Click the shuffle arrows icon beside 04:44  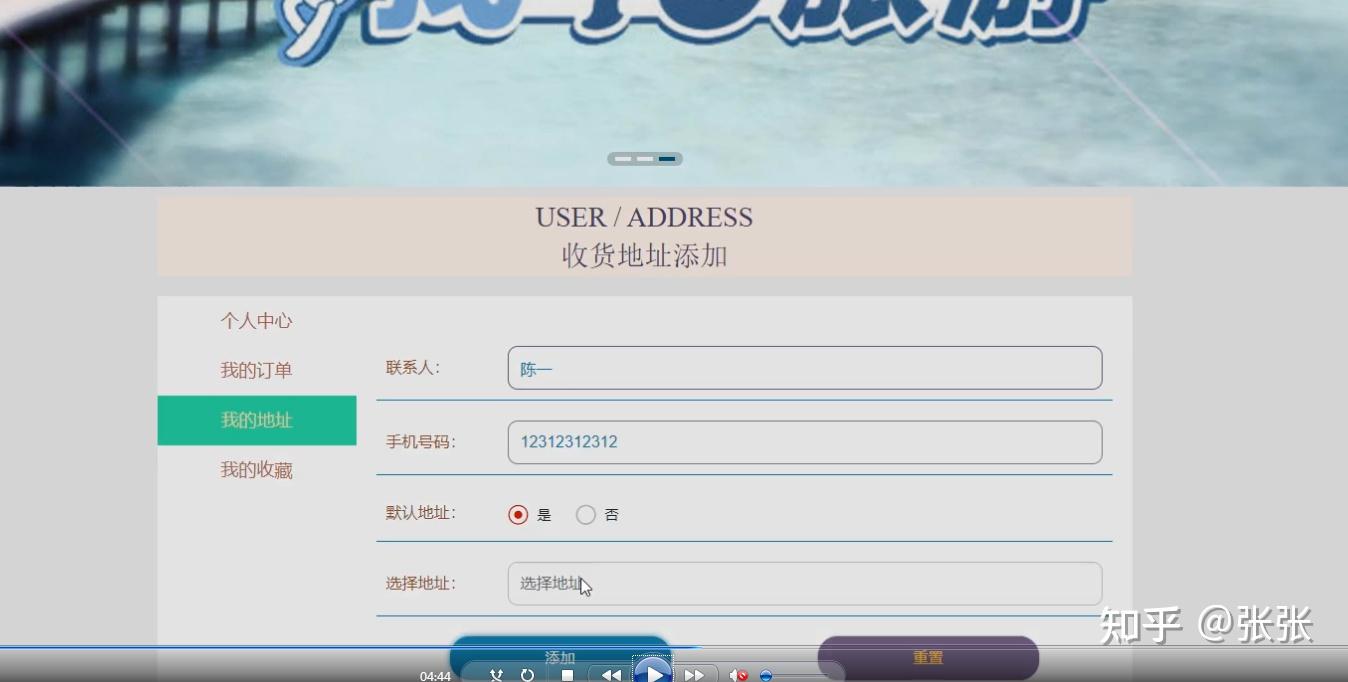(496, 675)
